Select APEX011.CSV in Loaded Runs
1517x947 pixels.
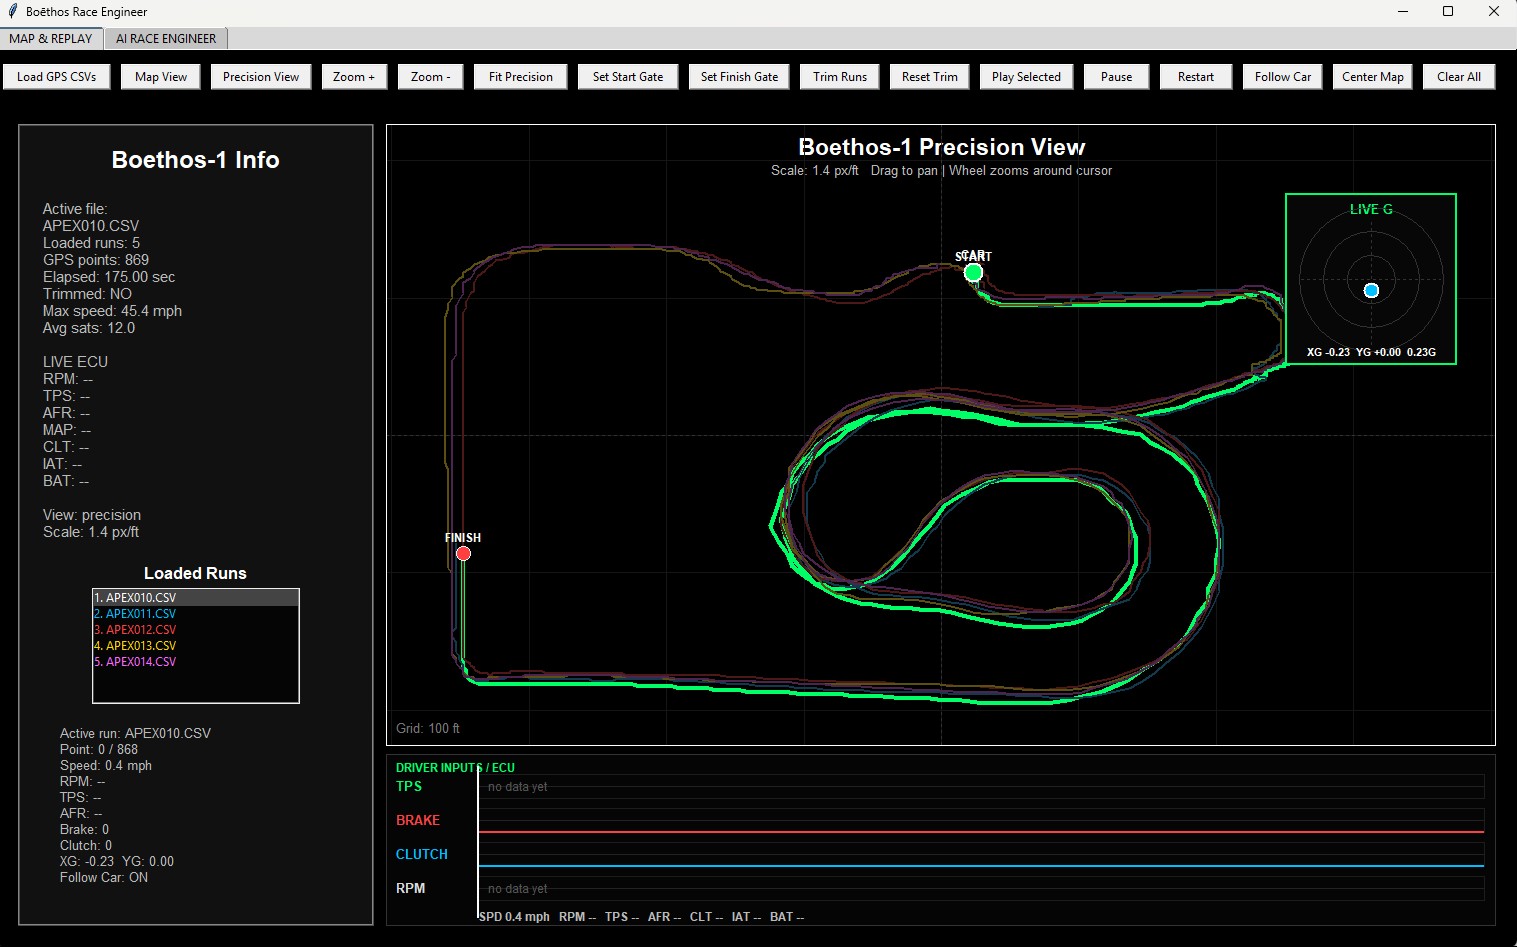coord(196,614)
